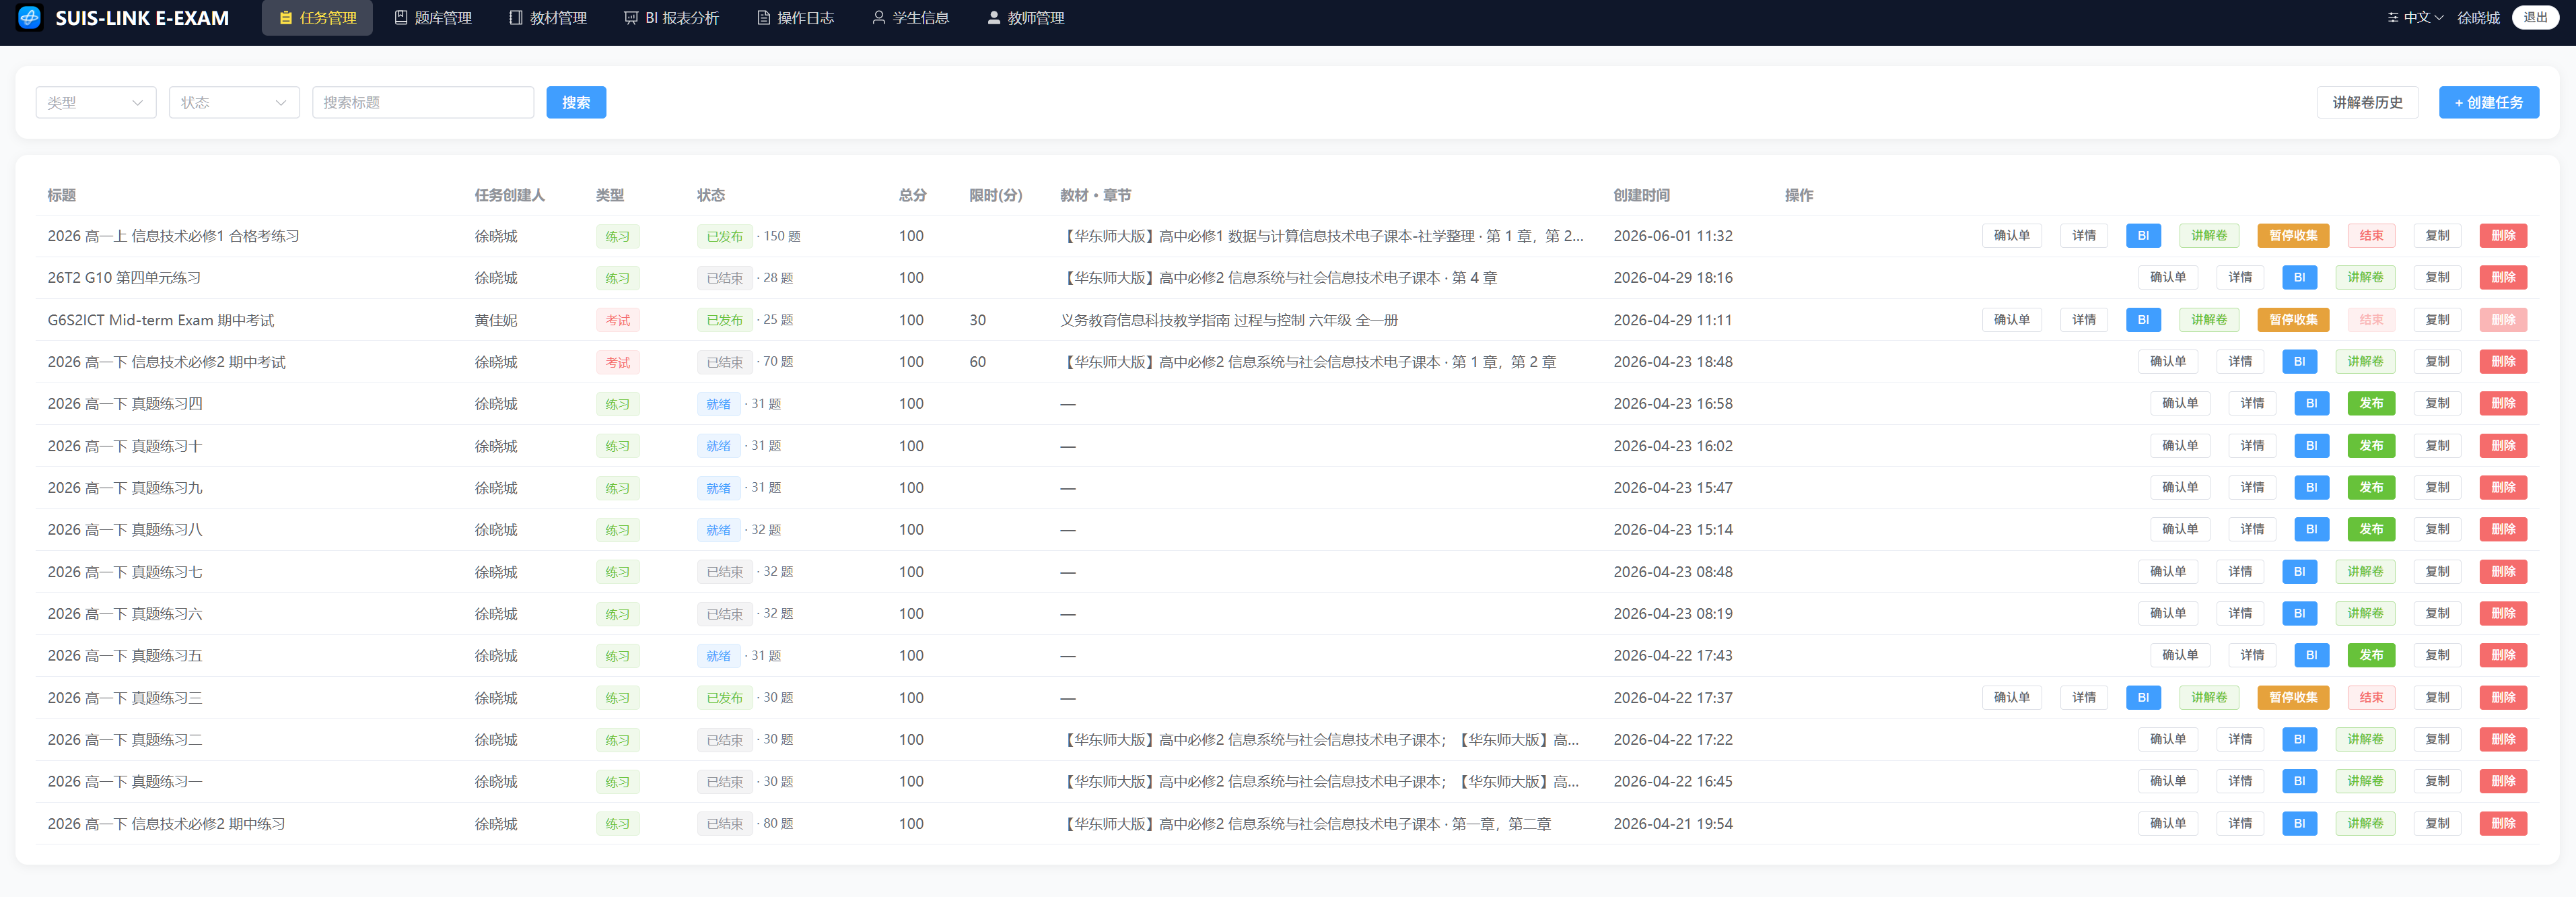Click 讲解卷 for 真题练习七
The image size is (2576, 897).
[x=2365, y=572]
